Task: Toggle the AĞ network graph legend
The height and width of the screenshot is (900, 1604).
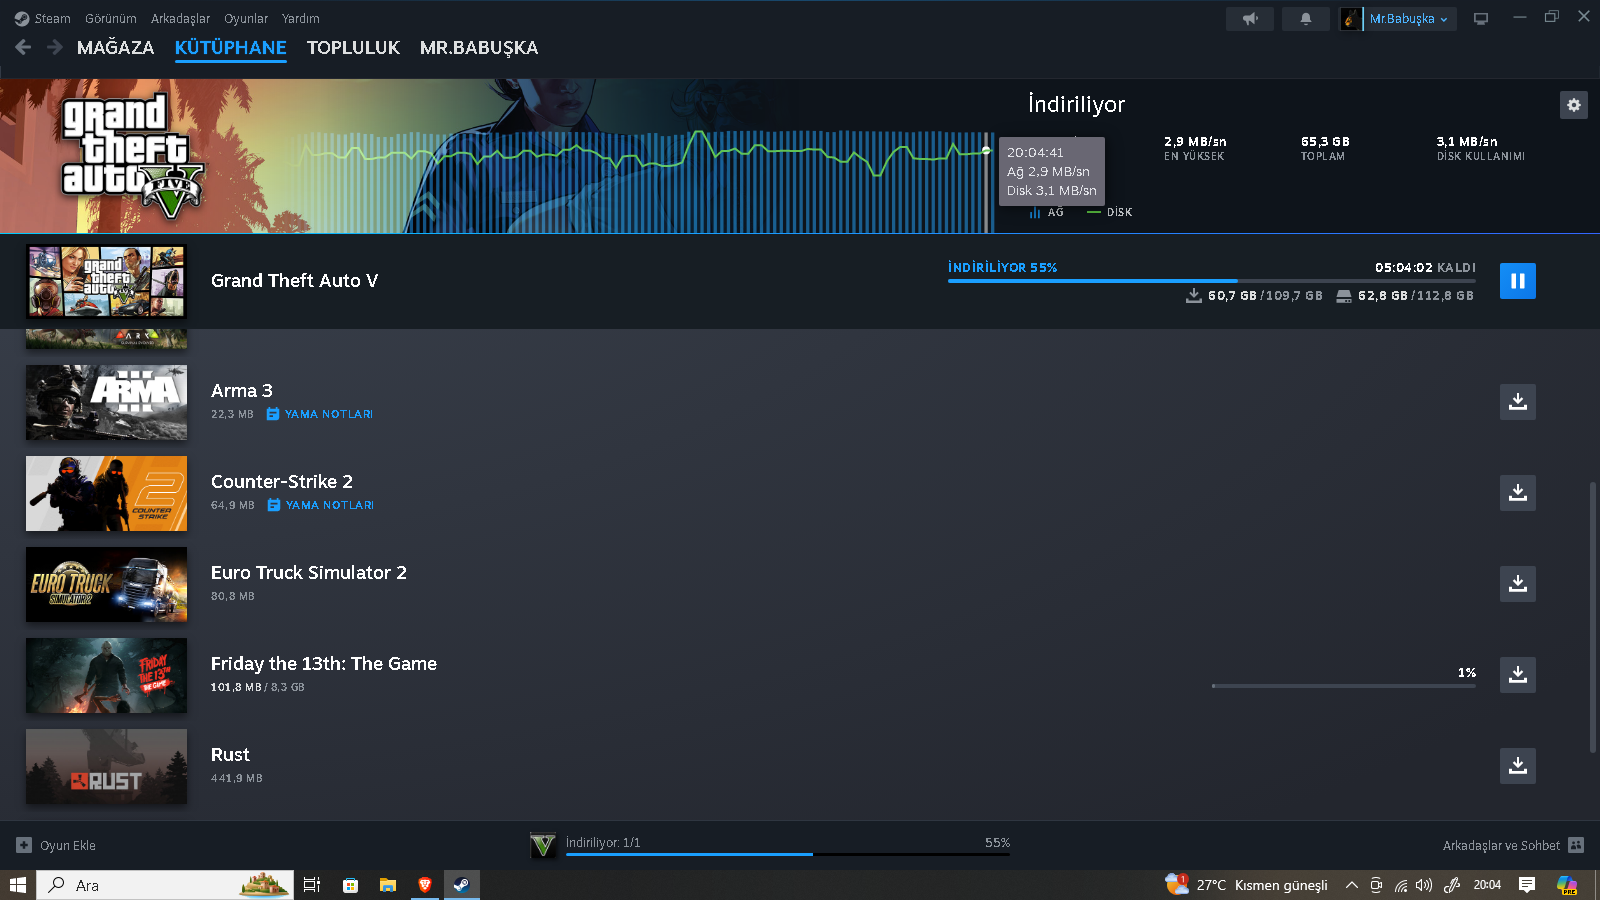Action: click(x=1046, y=212)
